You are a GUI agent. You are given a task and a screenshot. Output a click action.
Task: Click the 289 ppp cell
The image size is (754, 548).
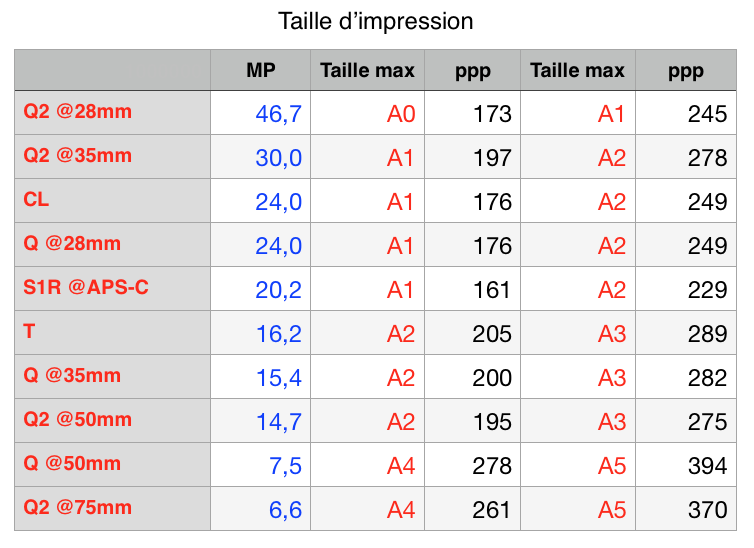(707, 334)
